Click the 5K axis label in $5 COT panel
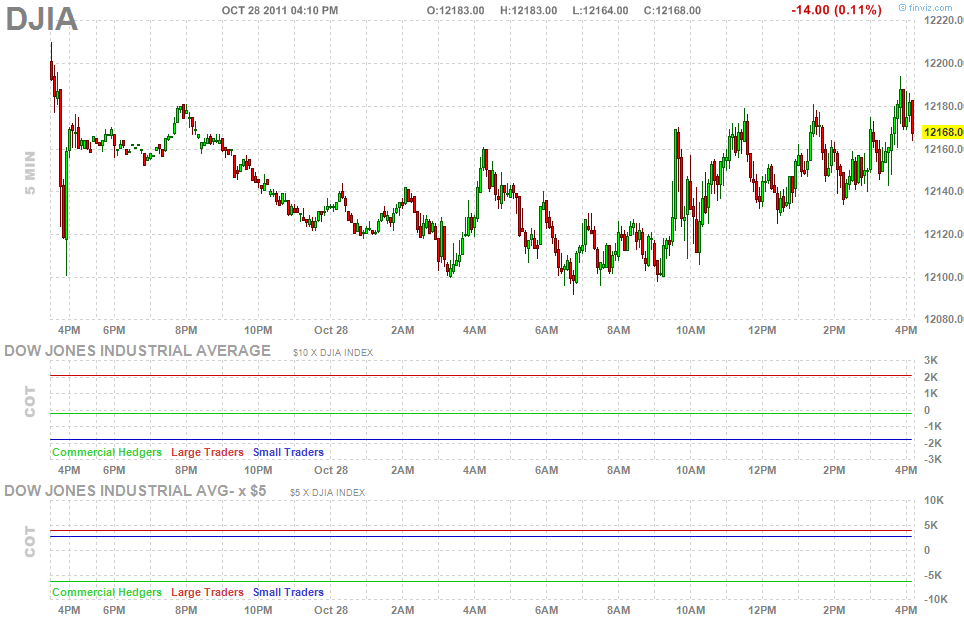964x620 pixels. [931, 525]
